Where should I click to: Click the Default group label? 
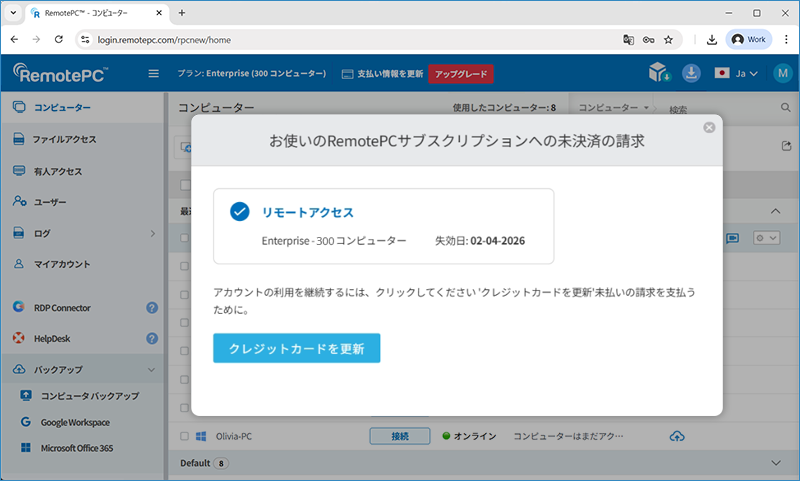click(x=195, y=463)
